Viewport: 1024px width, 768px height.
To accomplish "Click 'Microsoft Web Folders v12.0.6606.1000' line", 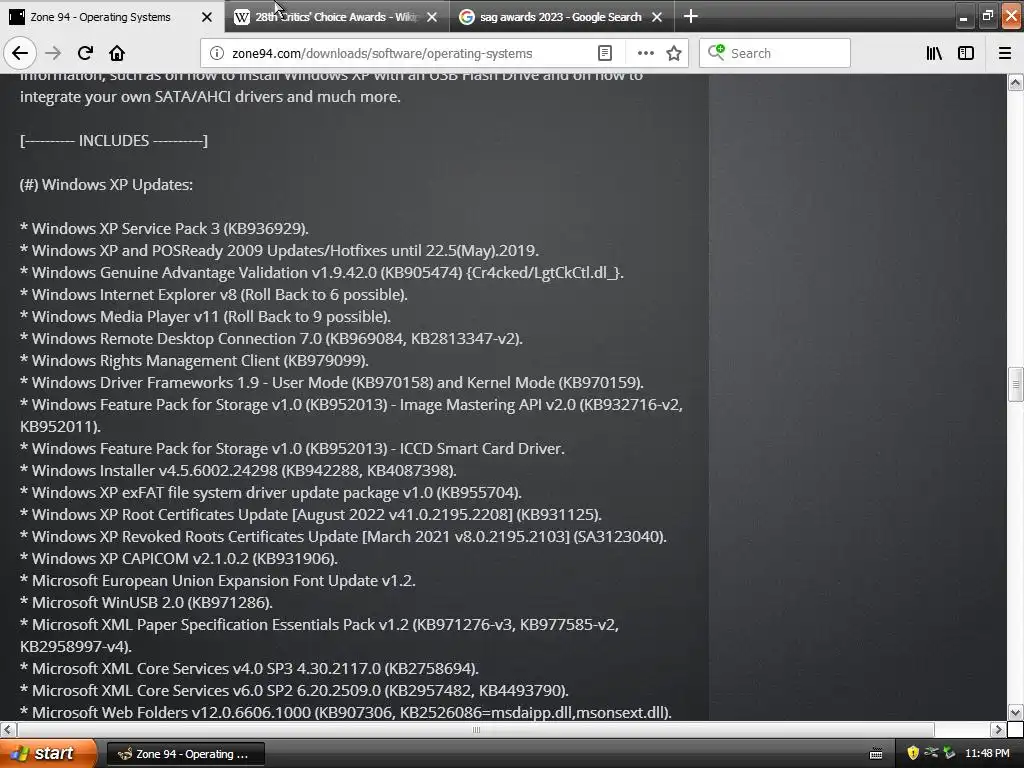I will (345, 712).
